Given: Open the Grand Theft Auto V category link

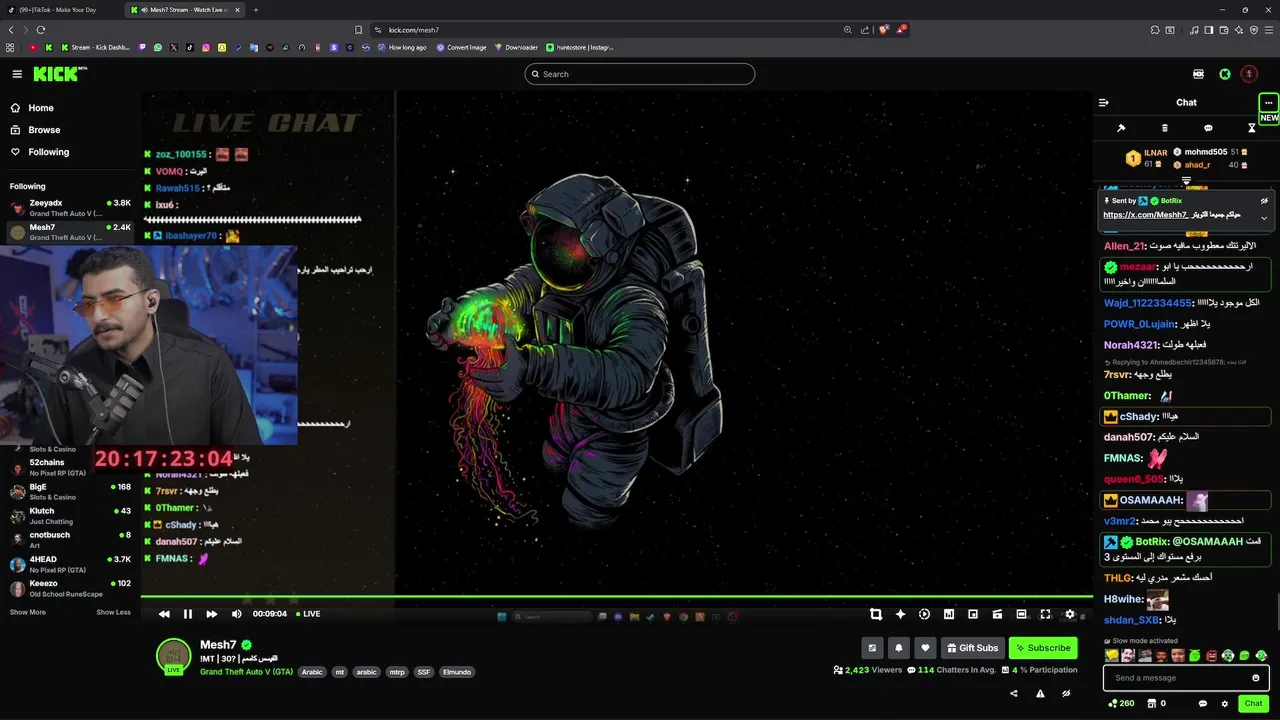Looking at the screenshot, I should [246, 672].
